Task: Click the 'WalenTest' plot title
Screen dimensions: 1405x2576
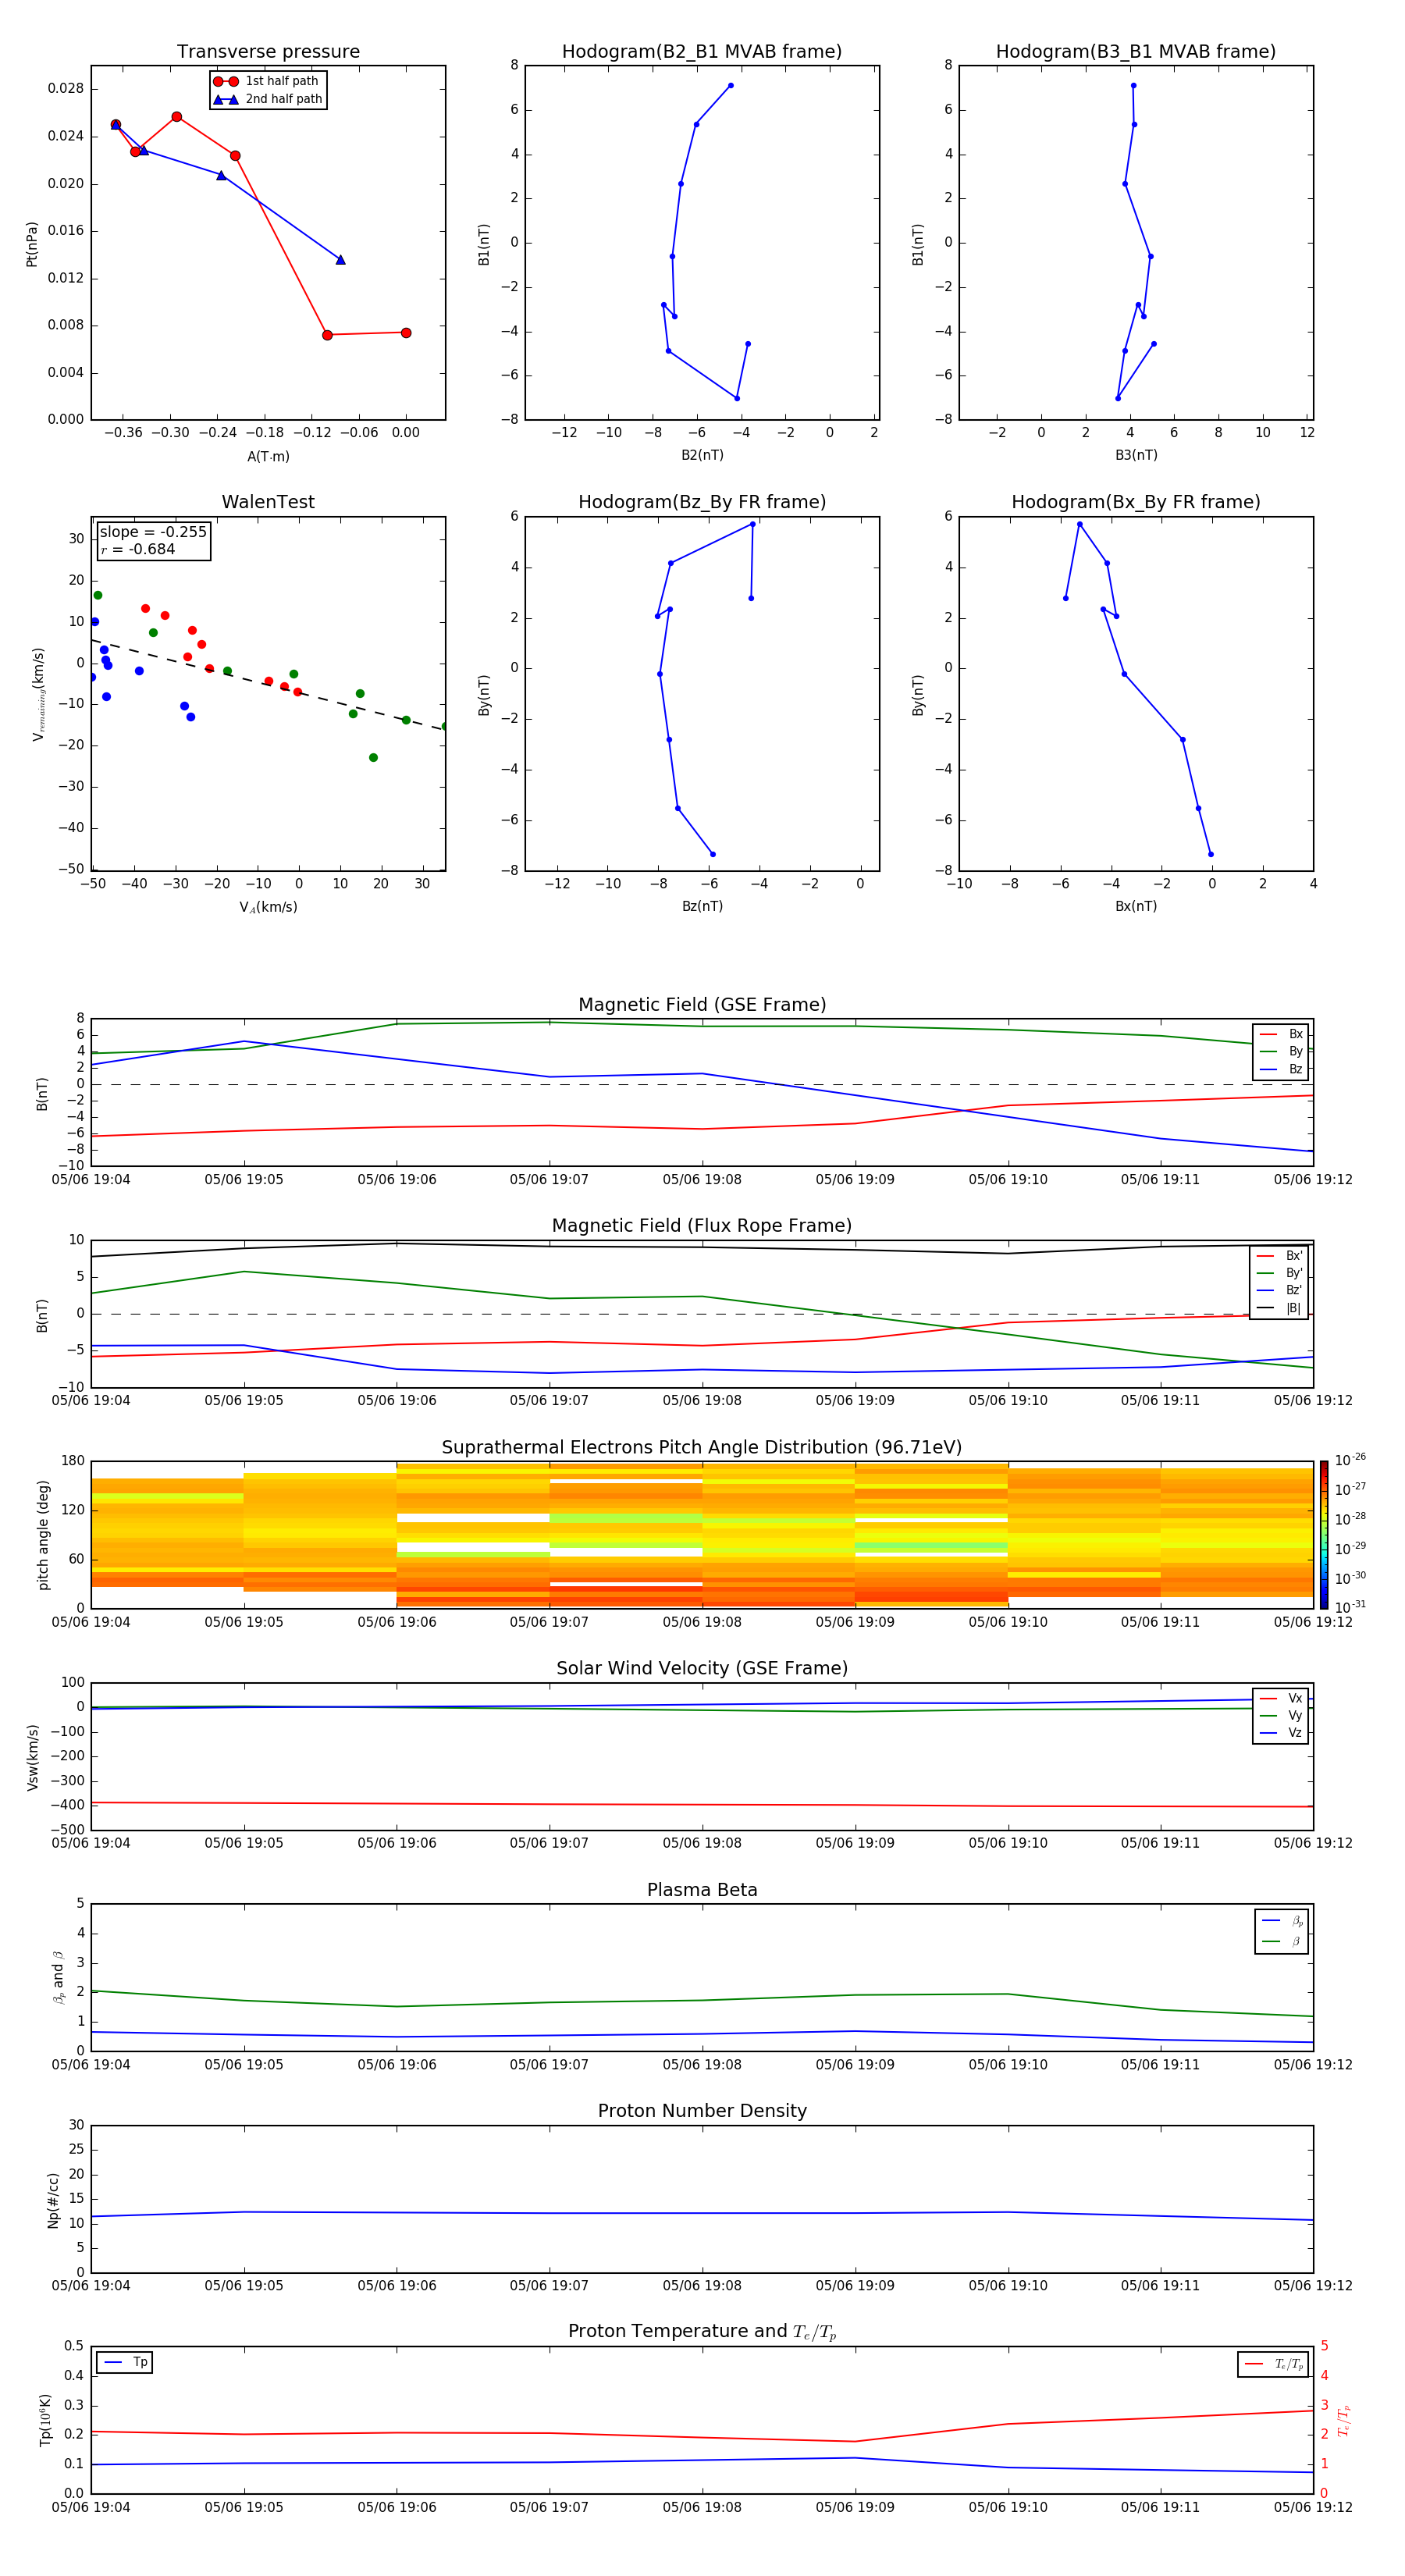Action: click(268, 502)
